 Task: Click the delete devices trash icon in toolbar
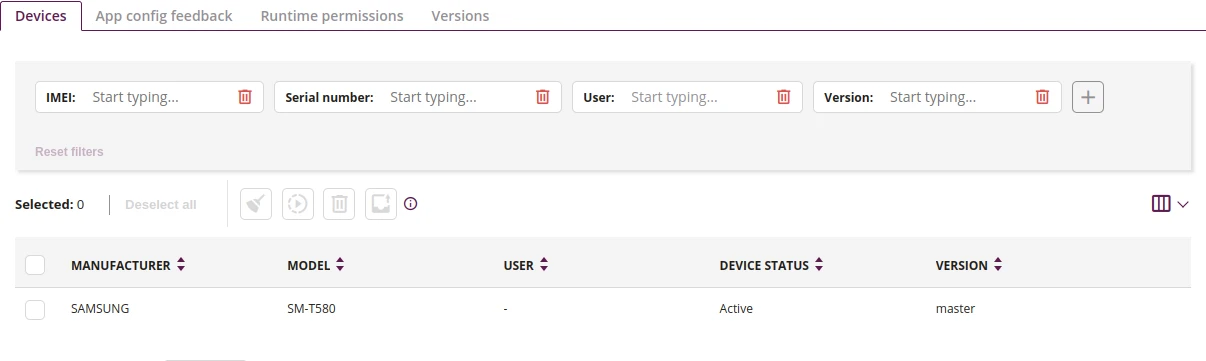click(x=339, y=204)
